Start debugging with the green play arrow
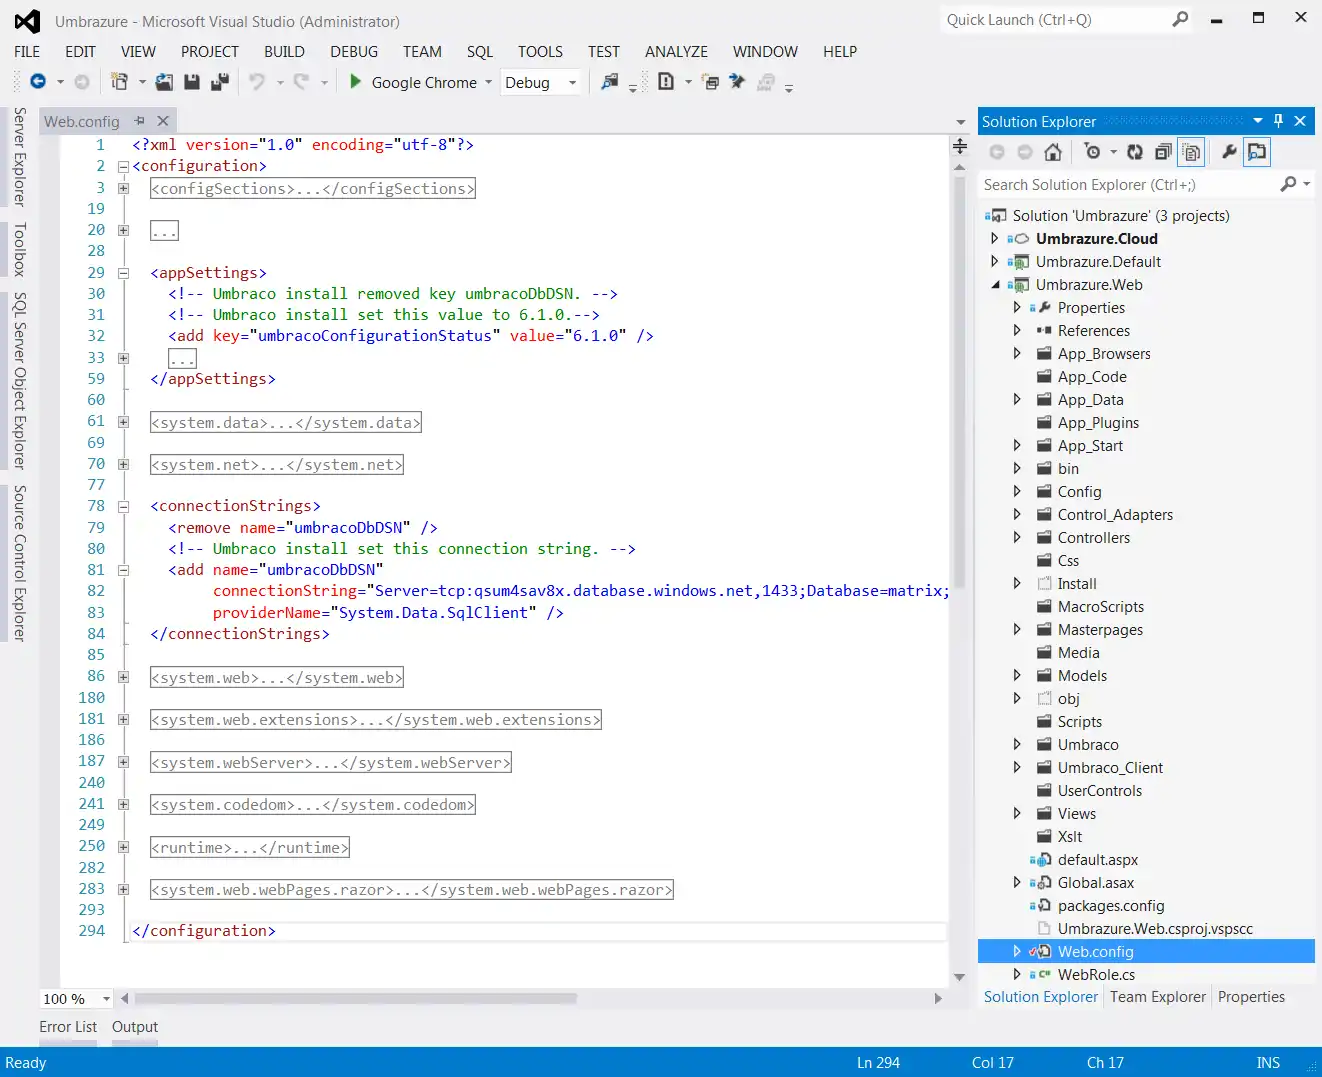This screenshot has width=1322, height=1077. (355, 82)
